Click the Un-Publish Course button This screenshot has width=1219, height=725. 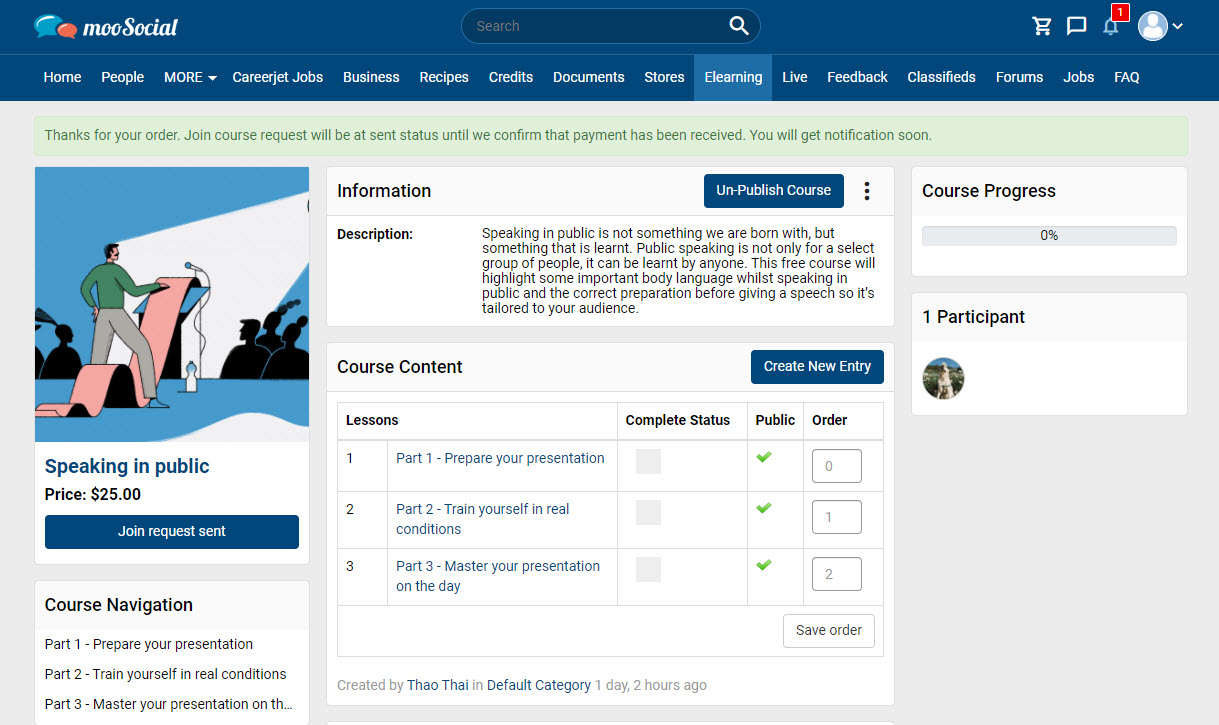tap(774, 190)
